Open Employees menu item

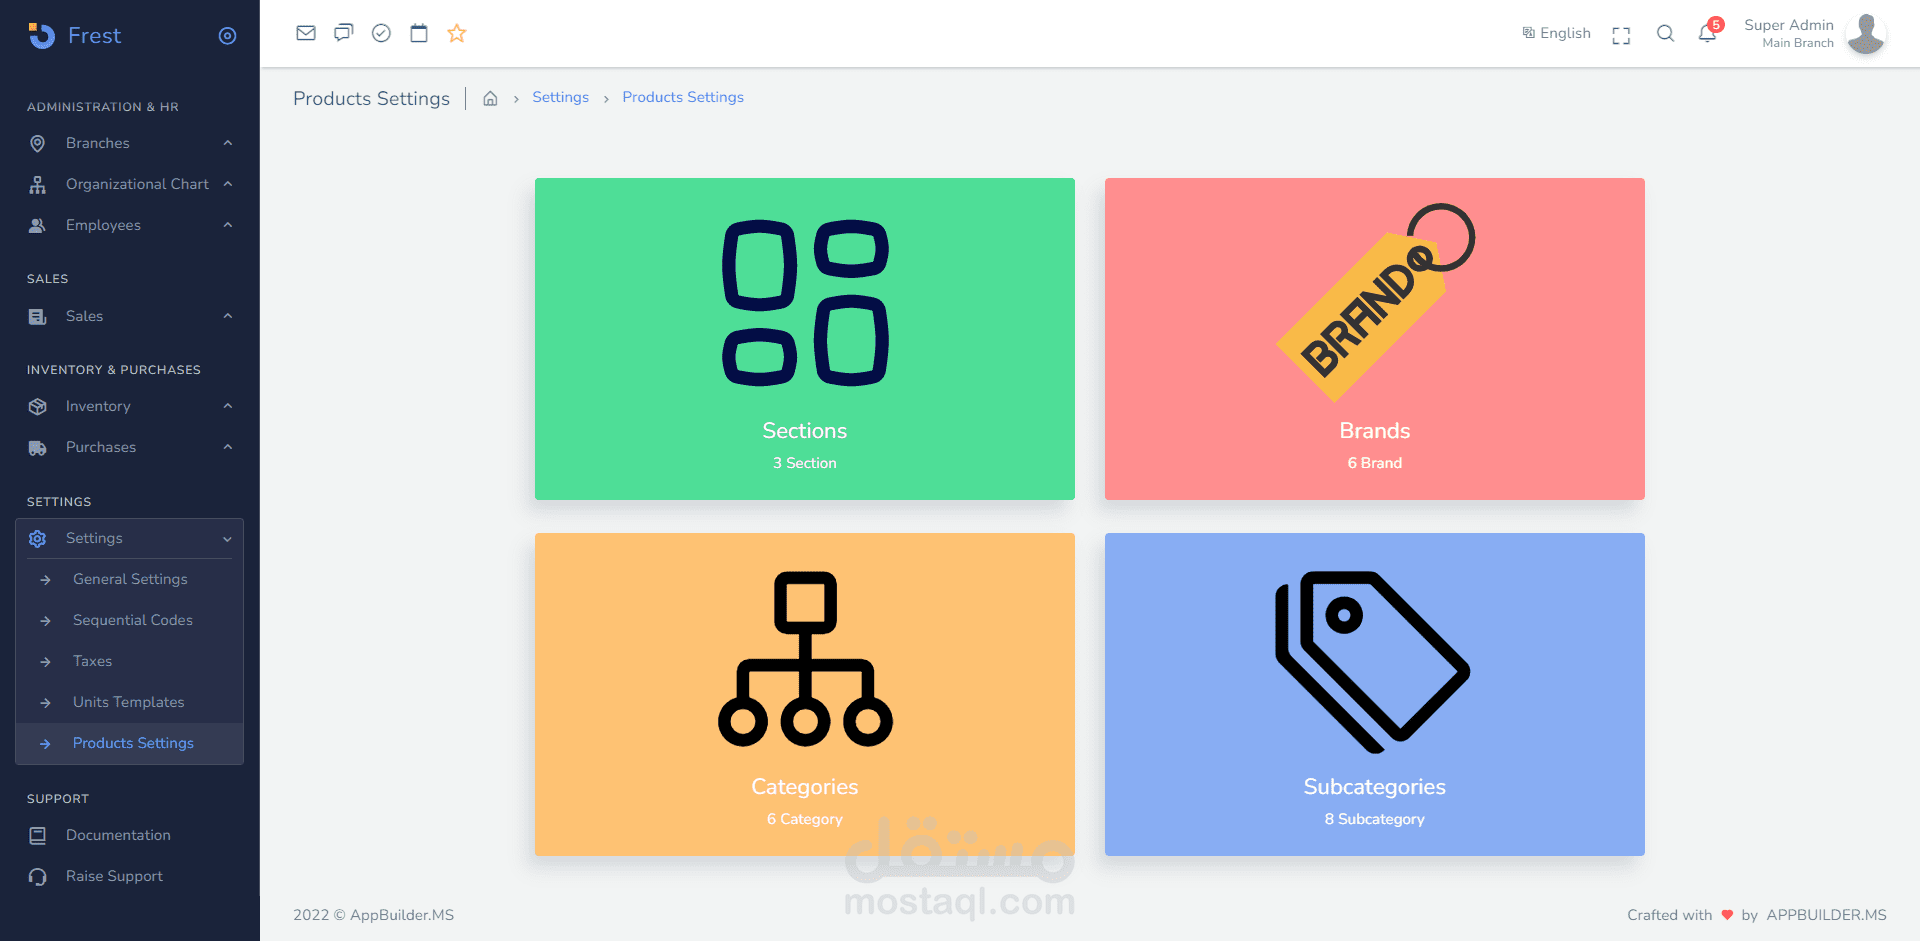130,225
